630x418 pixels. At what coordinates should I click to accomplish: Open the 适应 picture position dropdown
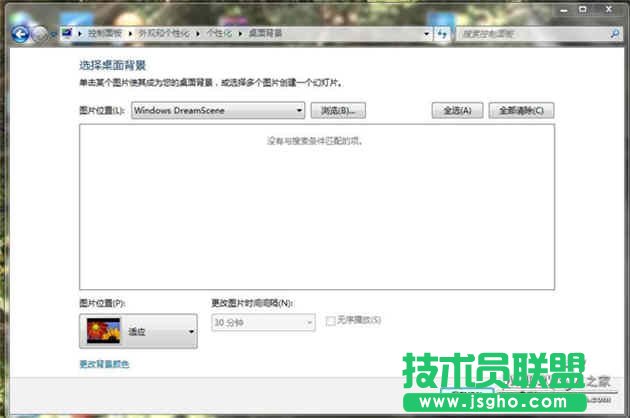tap(138, 331)
